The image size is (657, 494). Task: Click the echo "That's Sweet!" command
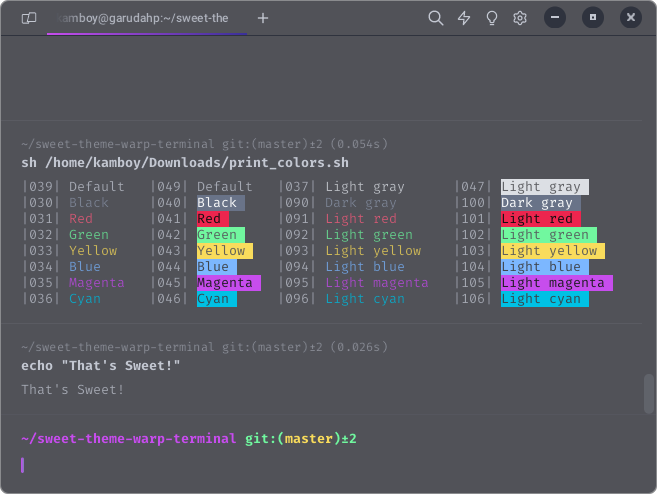[101, 365]
